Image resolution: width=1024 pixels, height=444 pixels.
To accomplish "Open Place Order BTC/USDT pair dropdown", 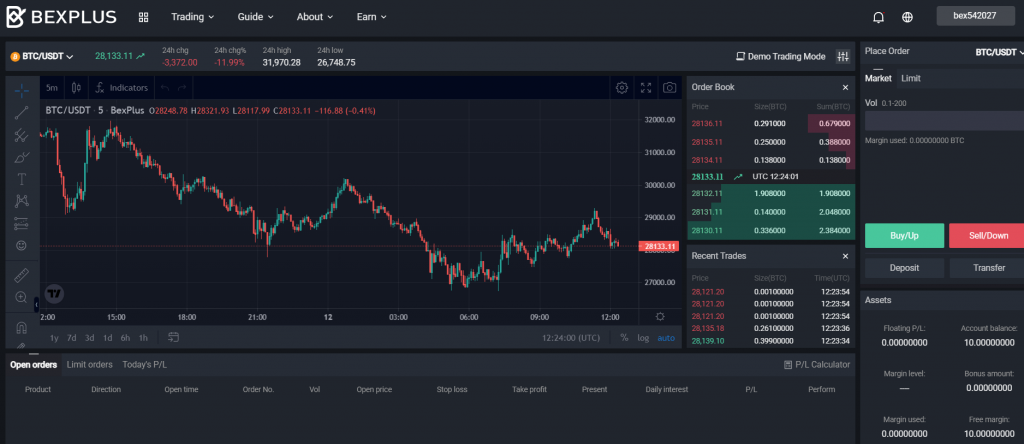I will point(999,52).
